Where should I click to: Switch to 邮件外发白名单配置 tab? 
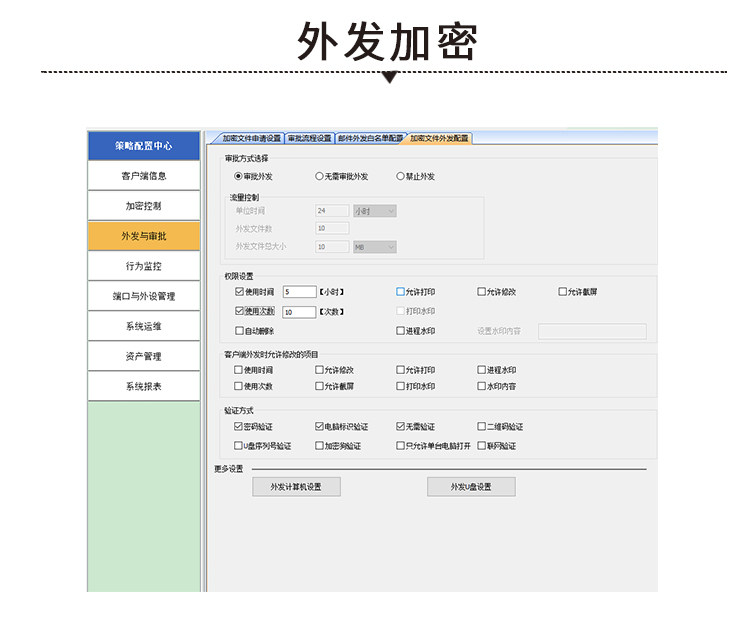coord(370,138)
